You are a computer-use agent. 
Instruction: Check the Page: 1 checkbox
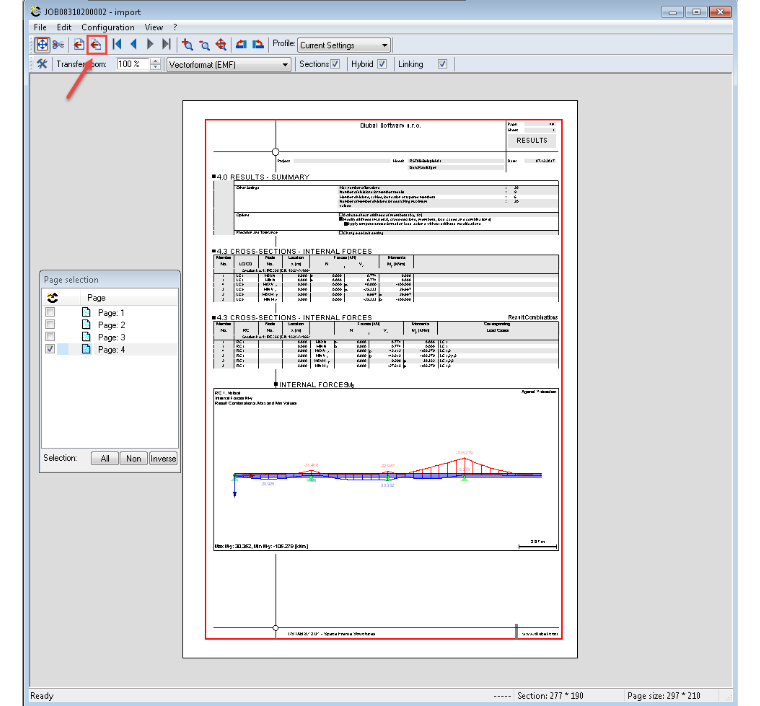click(50, 312)
